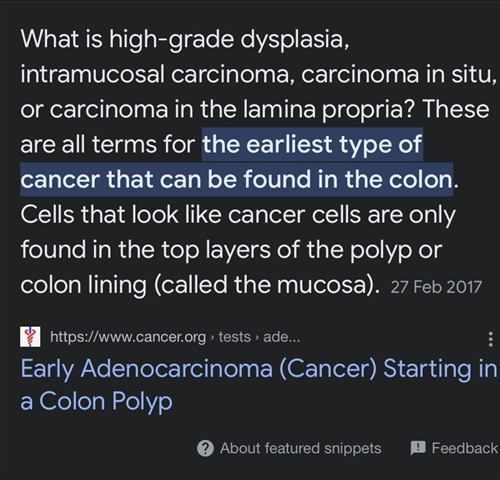Click the Feedback text link

click(x=464, y=448)
